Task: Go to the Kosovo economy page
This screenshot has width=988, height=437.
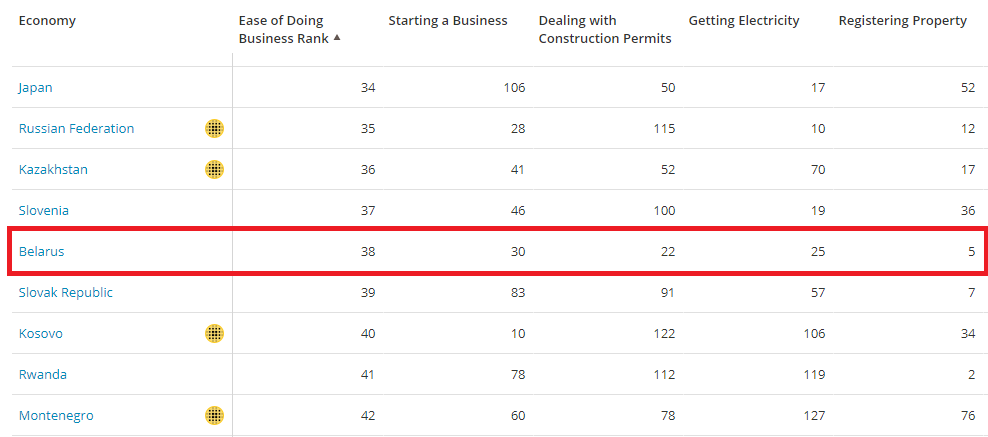Action: [40, 333]
